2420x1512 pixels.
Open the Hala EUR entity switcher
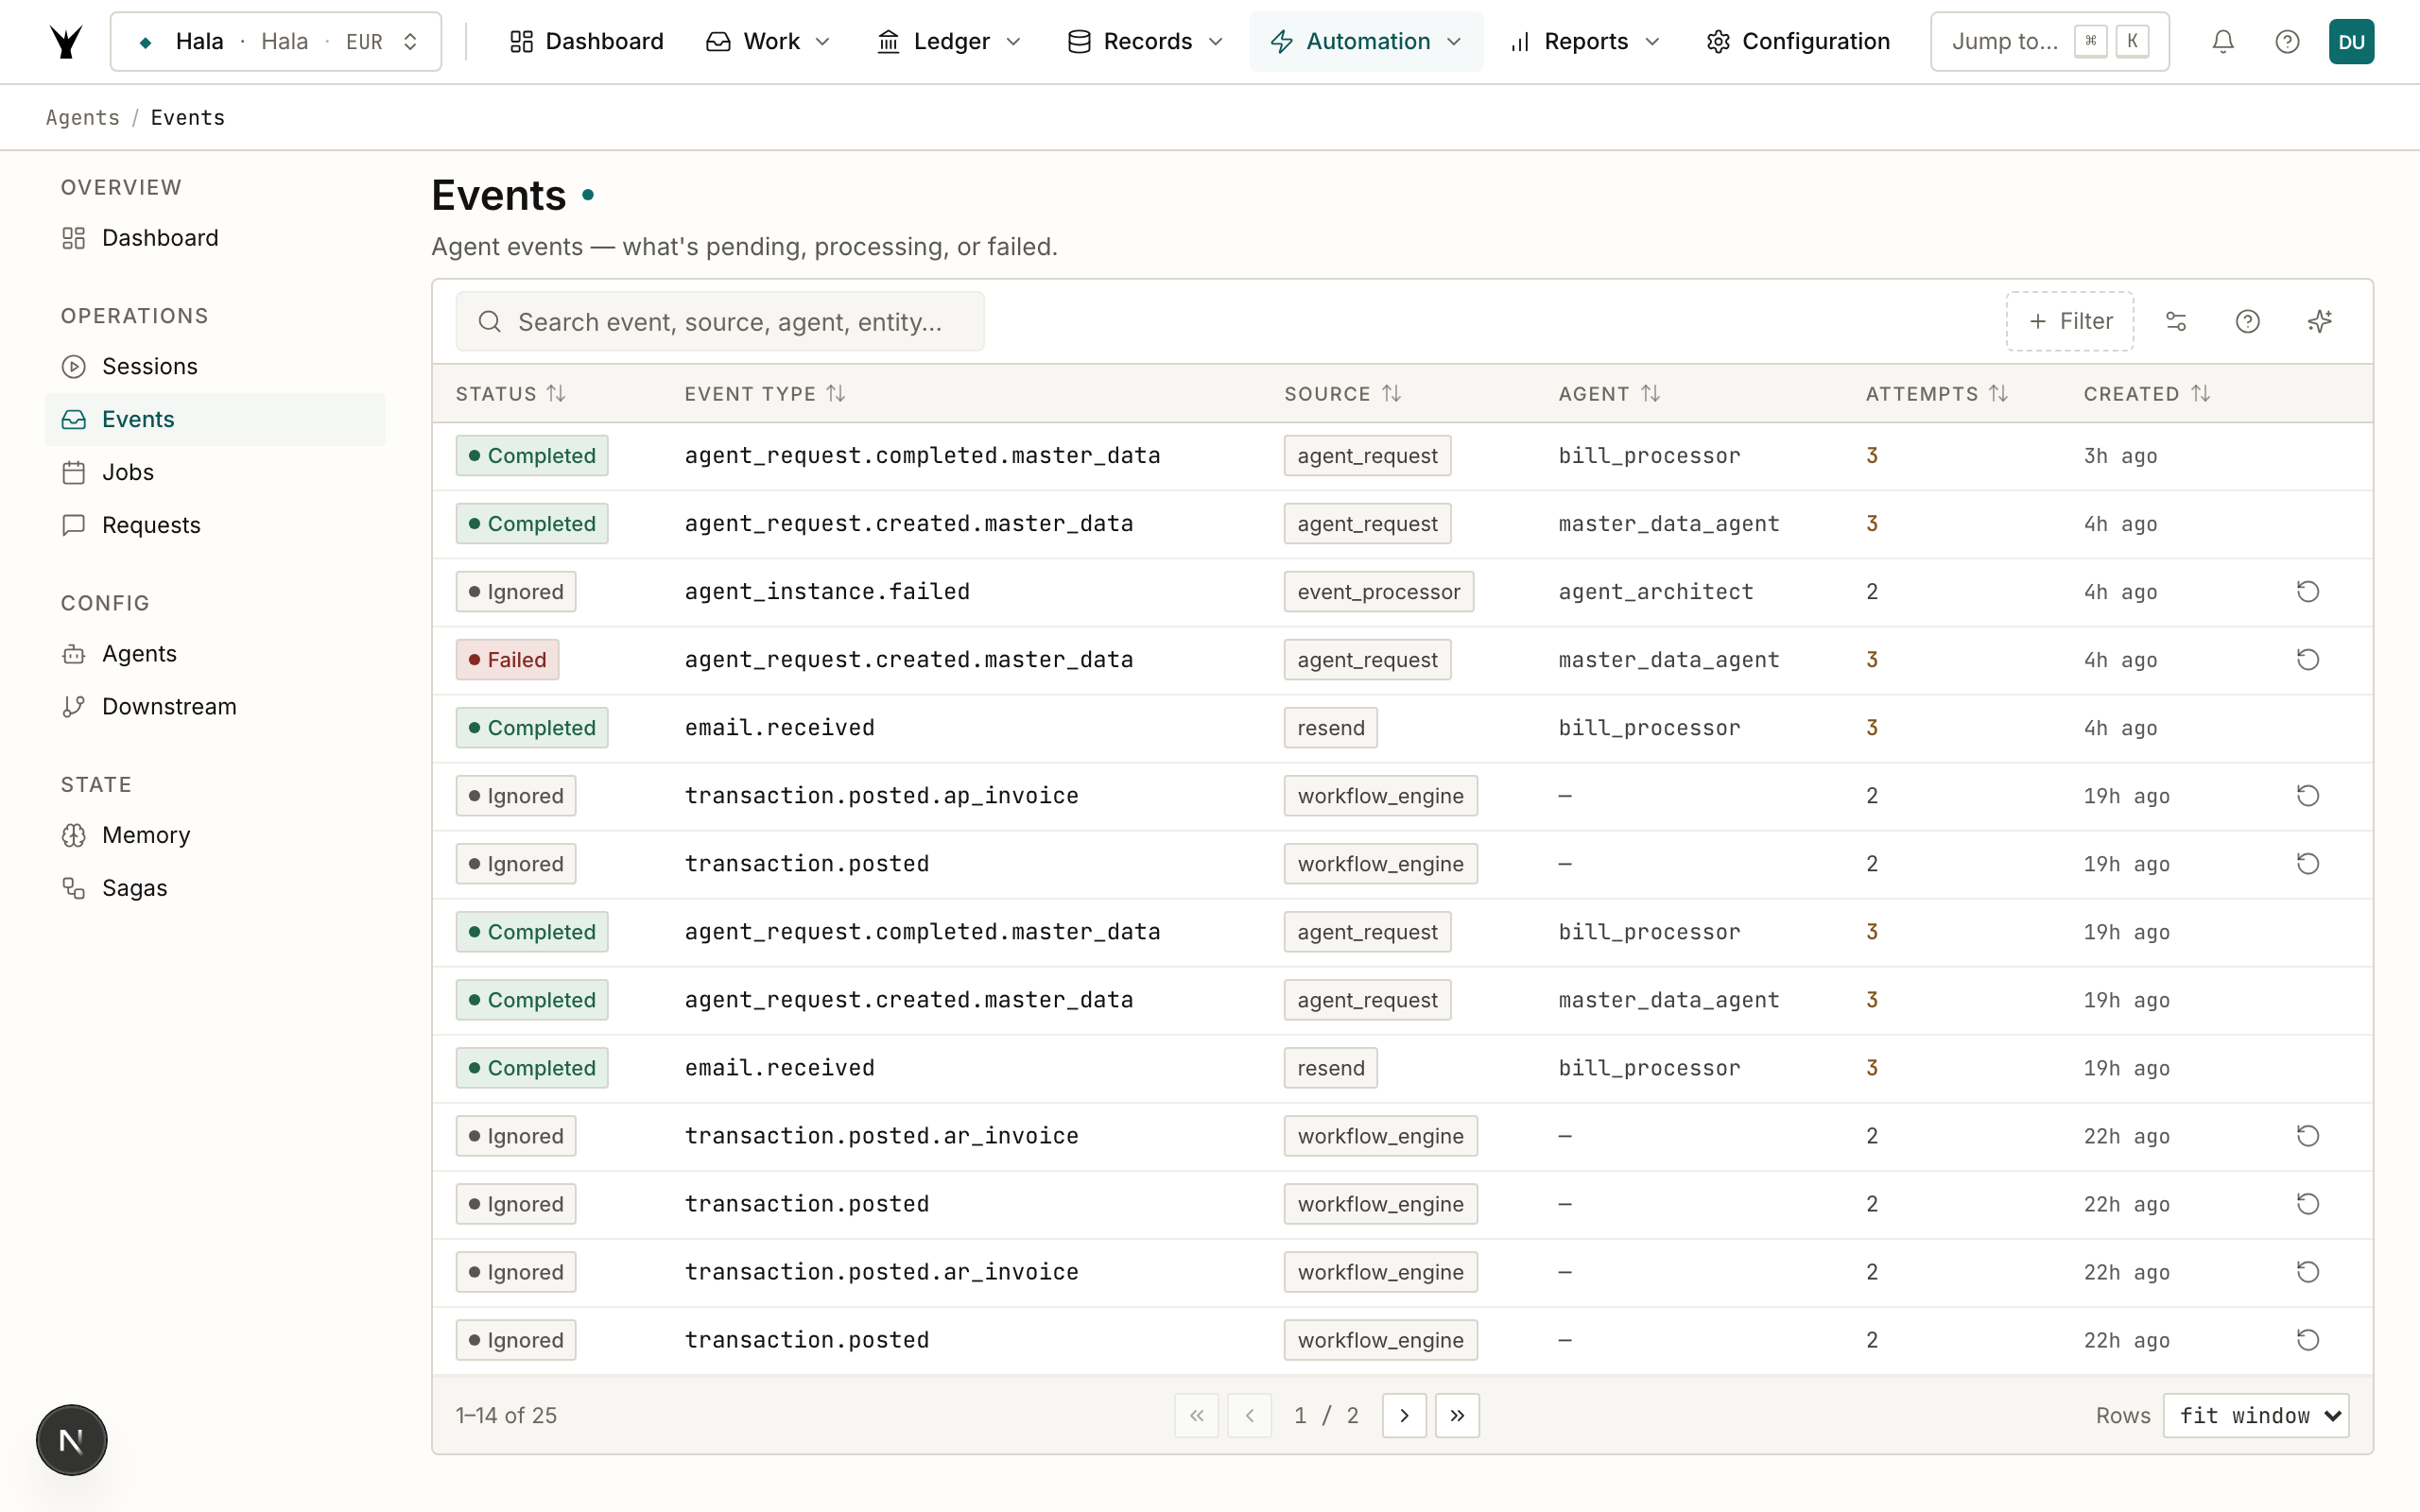click(276, 42)
